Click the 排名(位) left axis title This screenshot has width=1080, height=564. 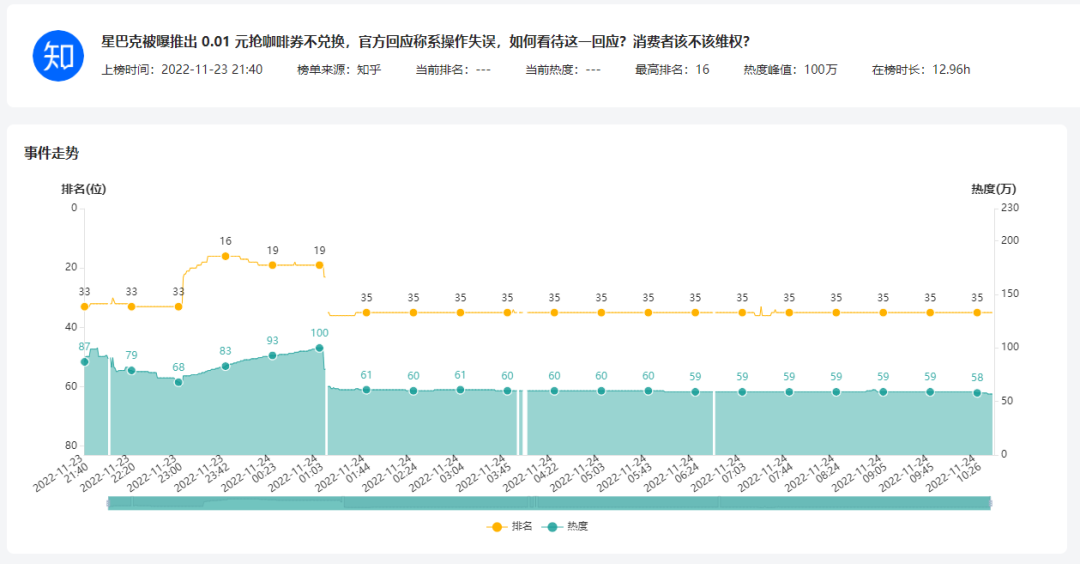(84, 189)
